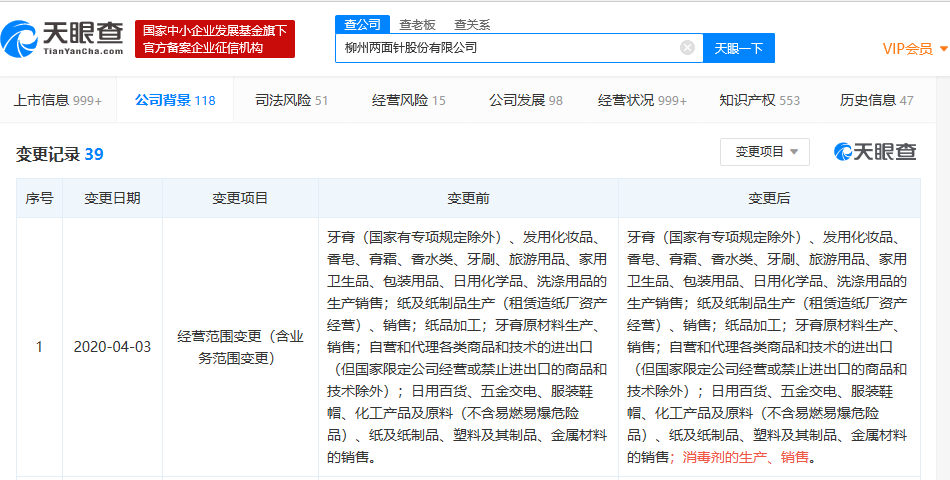The width and height of the screenshot is (950, 480).
Task: Click the 天眼一下 search button
Action: tap(739, 48)
